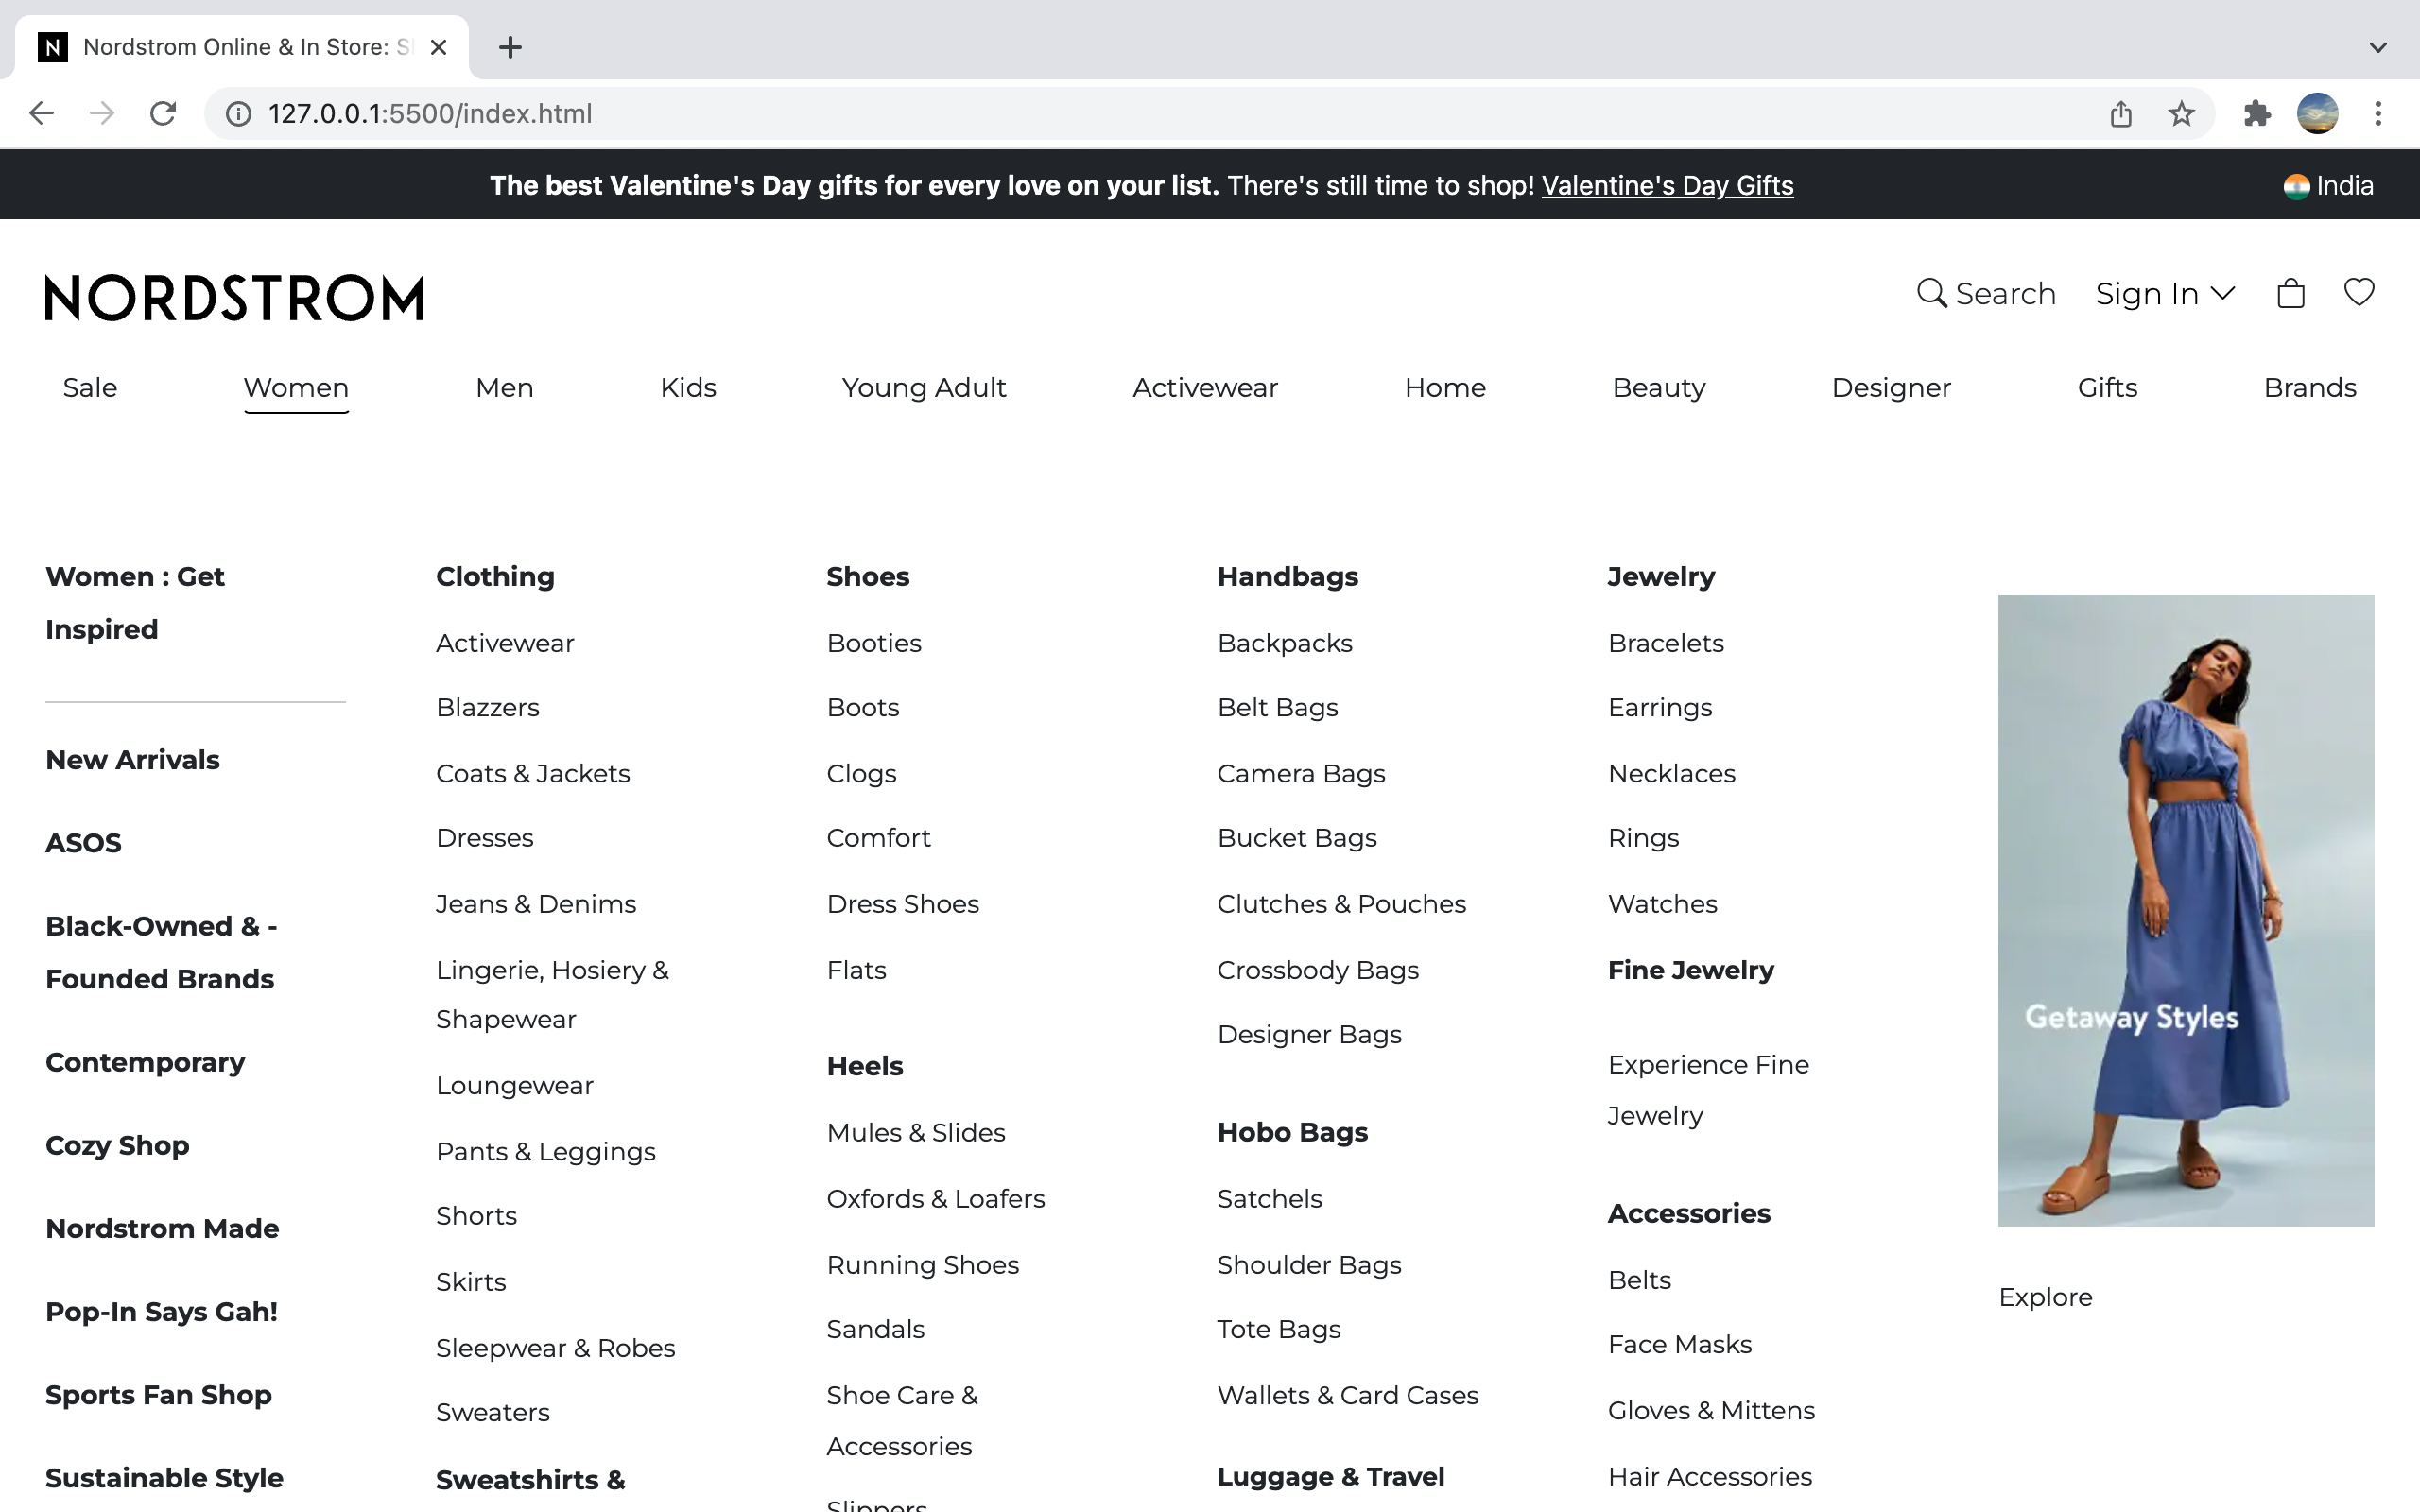Open the Crossbody Bags link
Screen dimensions: 2420x1512
pos(1317,970)
